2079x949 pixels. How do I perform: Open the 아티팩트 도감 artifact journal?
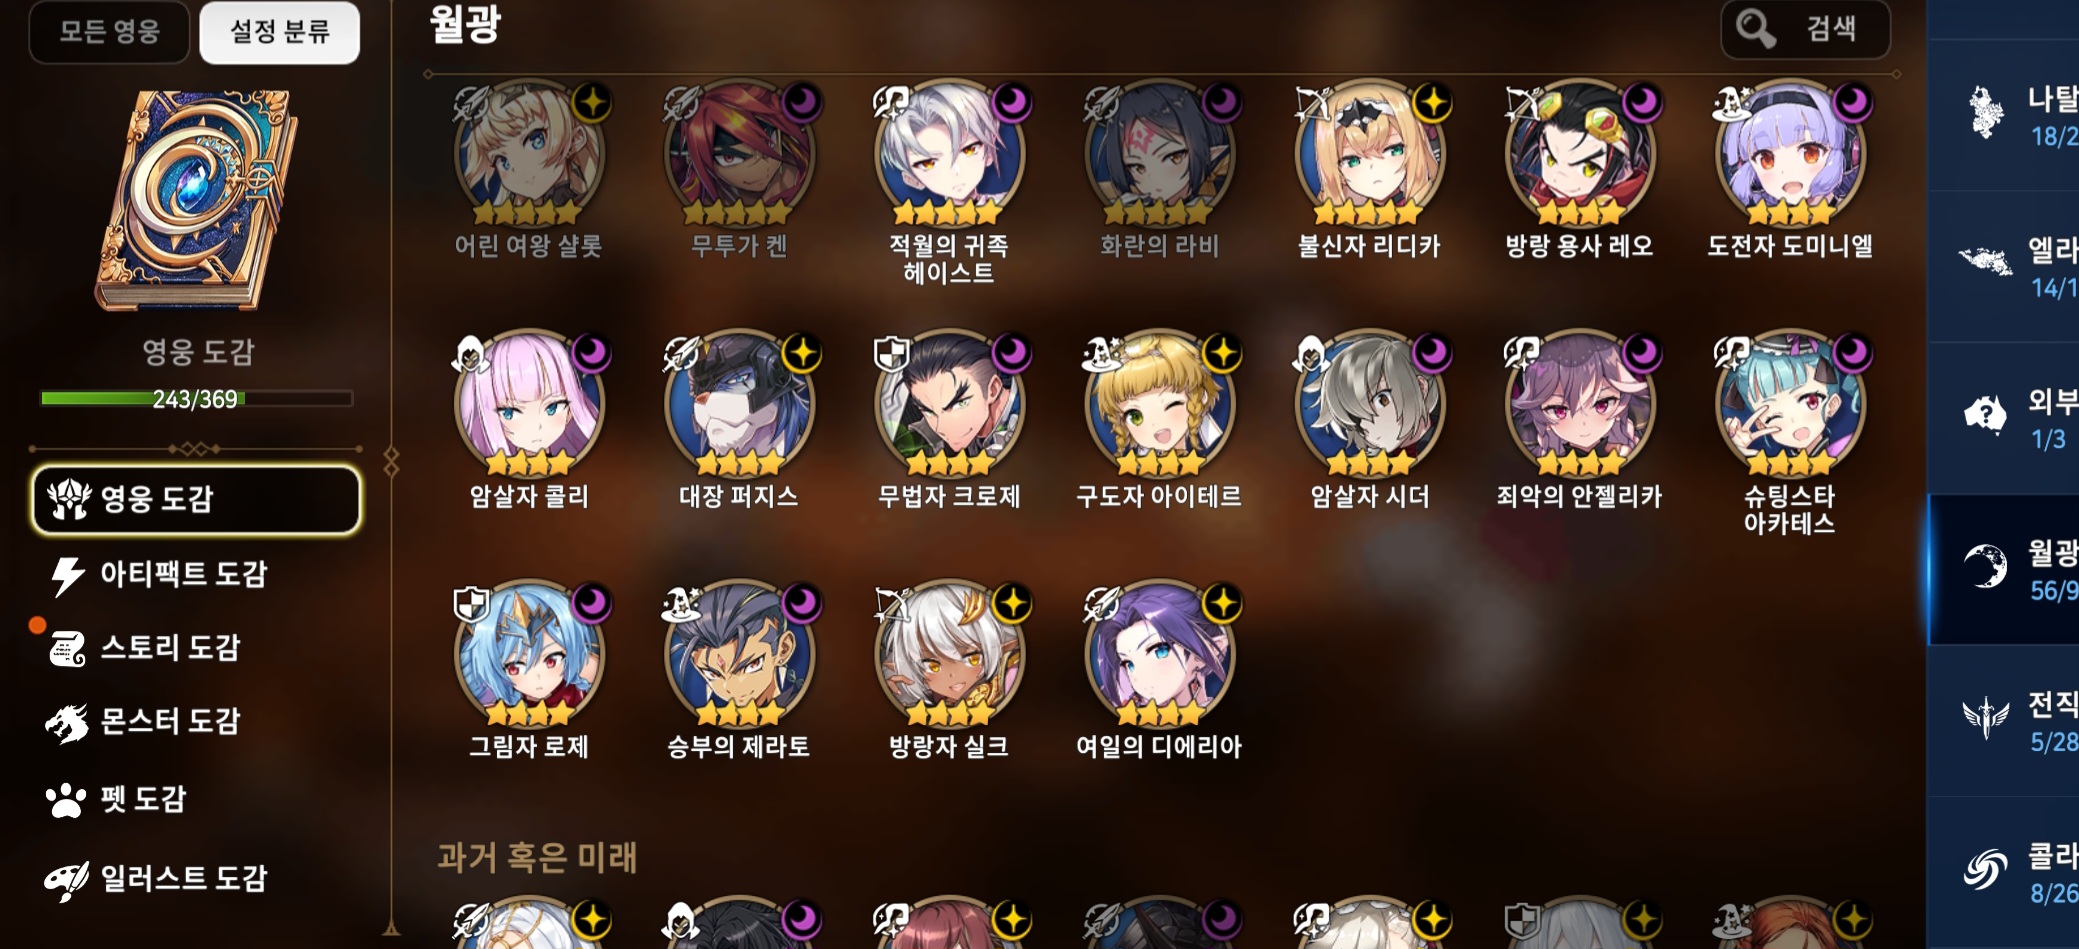tap(160, 574)
